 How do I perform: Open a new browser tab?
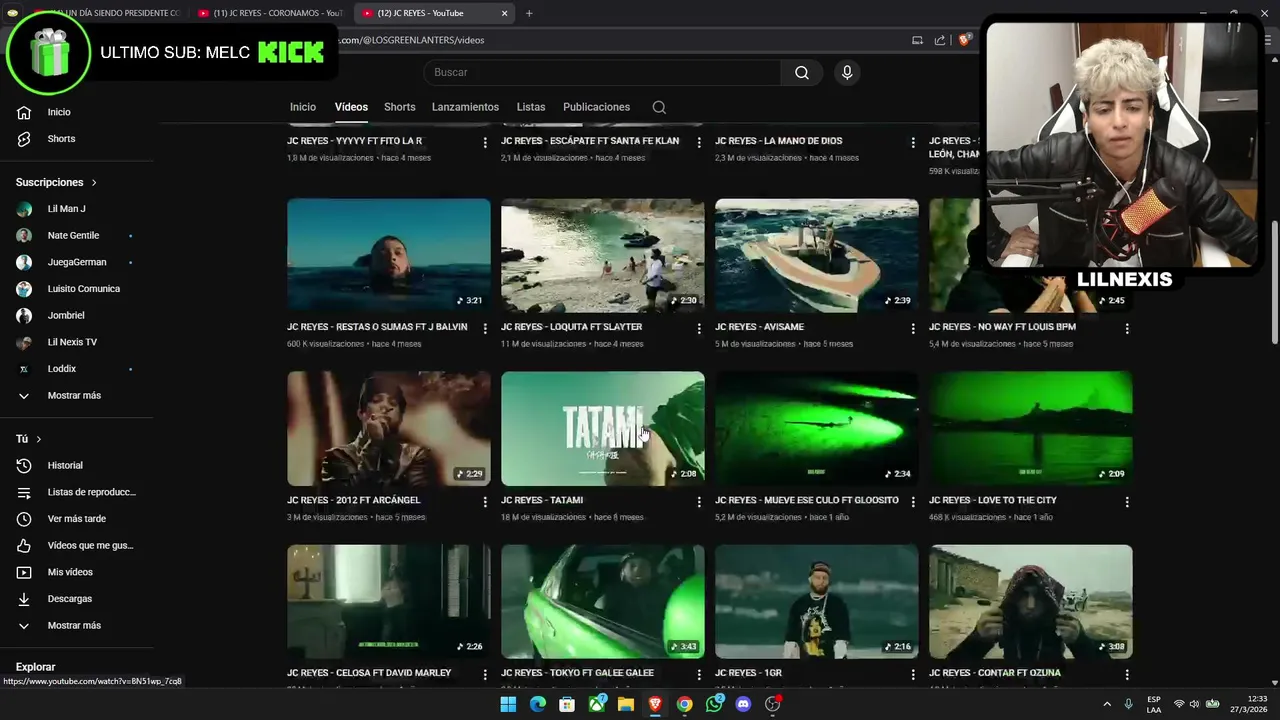point(529,13)
